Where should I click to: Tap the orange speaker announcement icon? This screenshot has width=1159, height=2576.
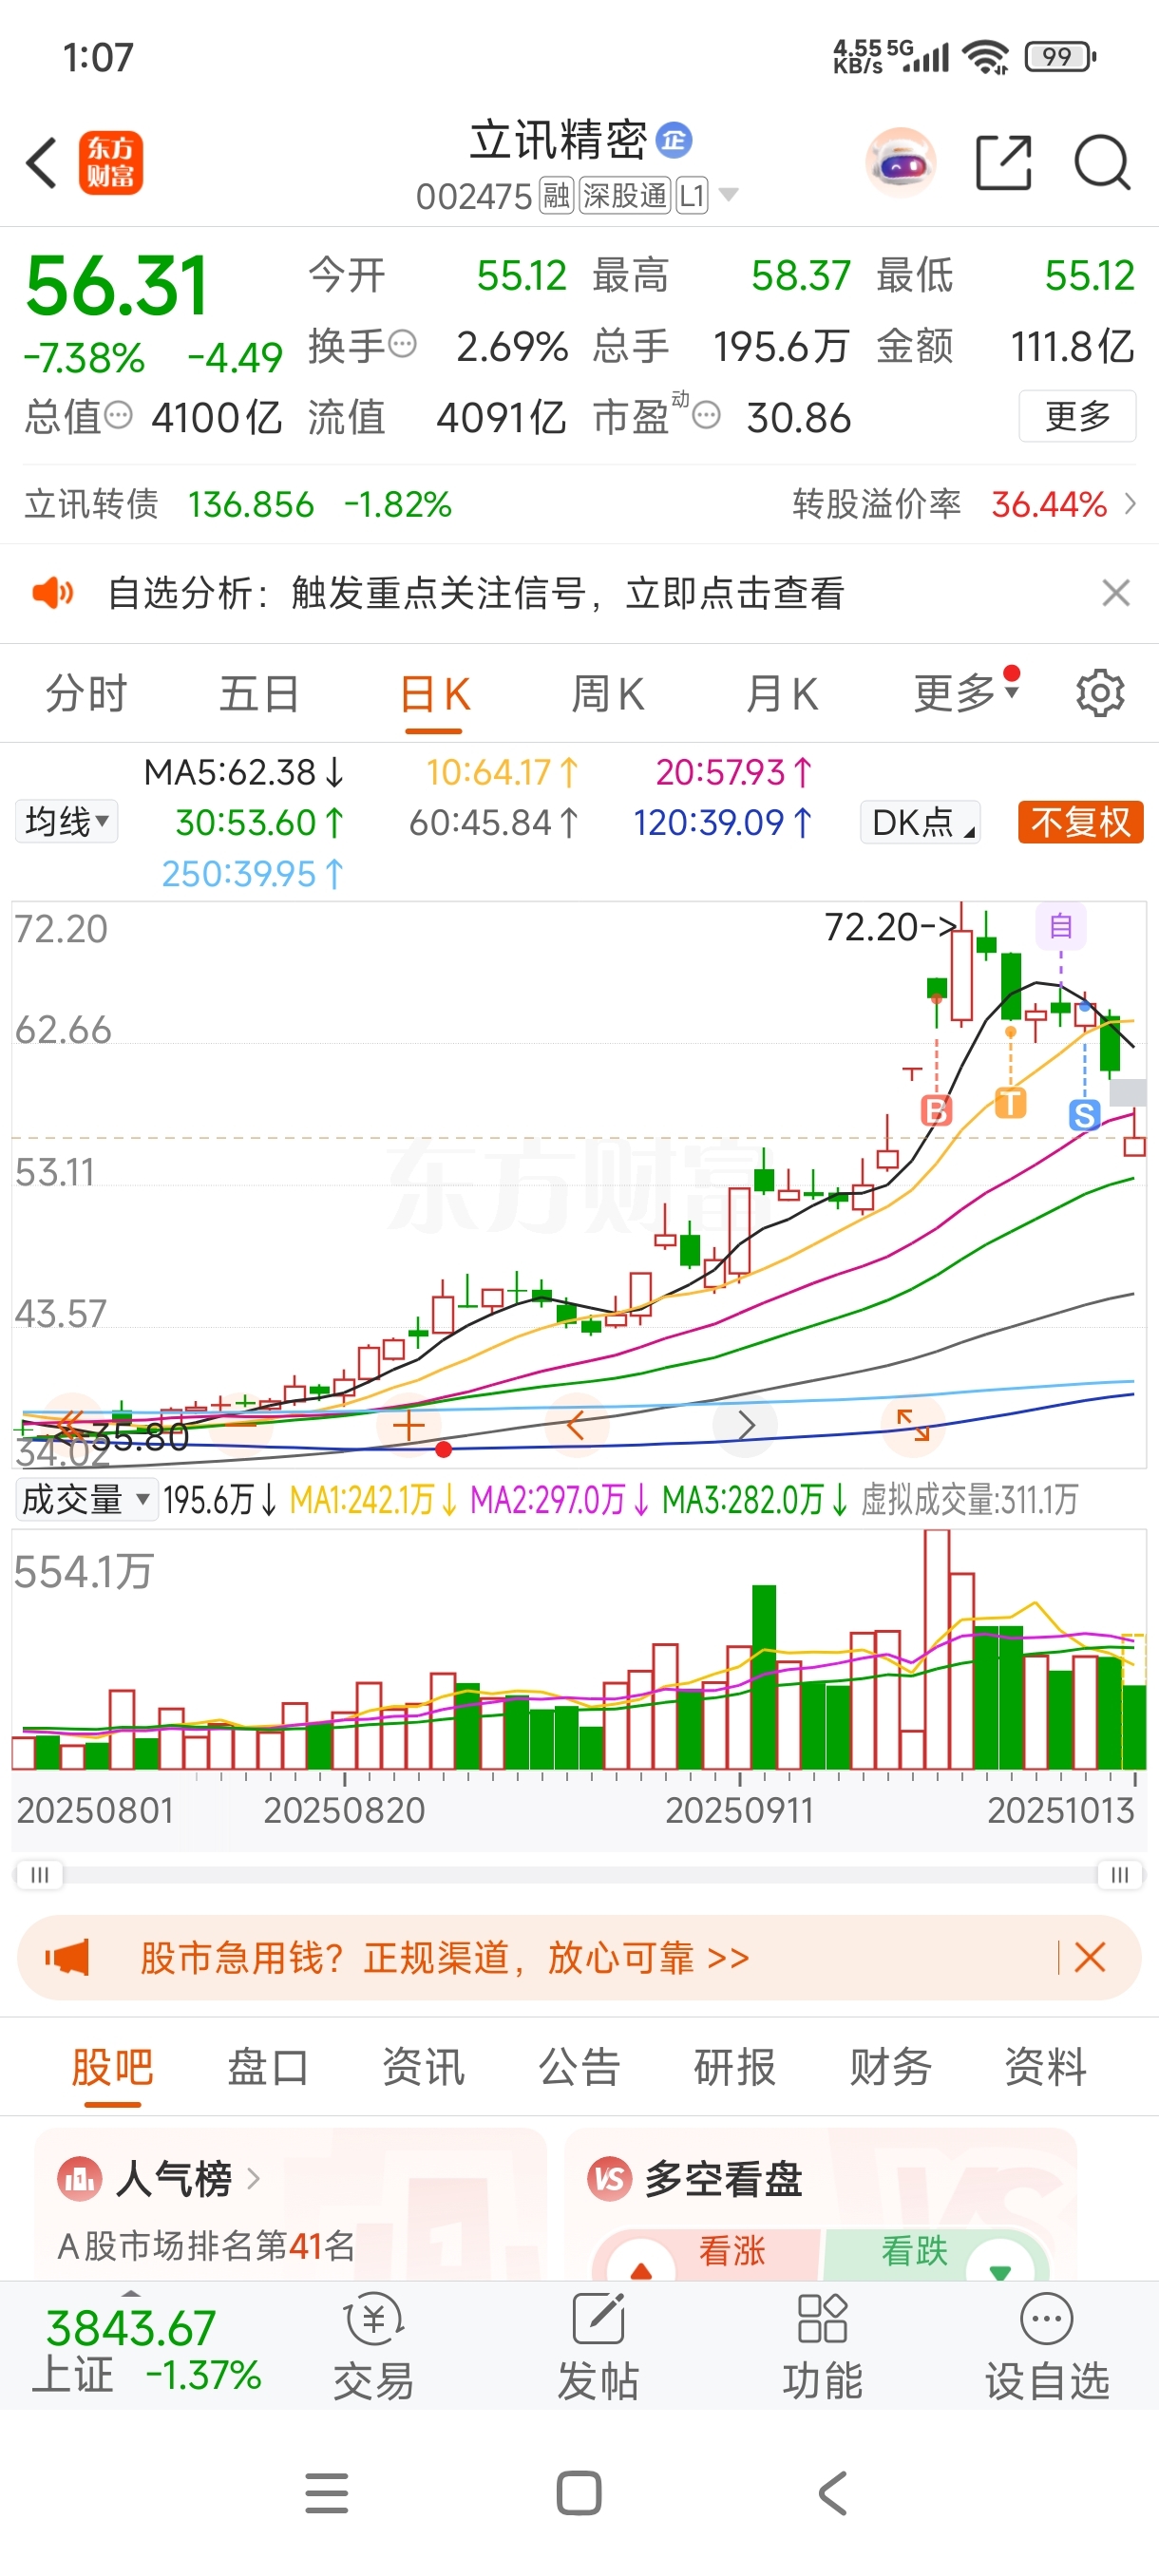52,593
